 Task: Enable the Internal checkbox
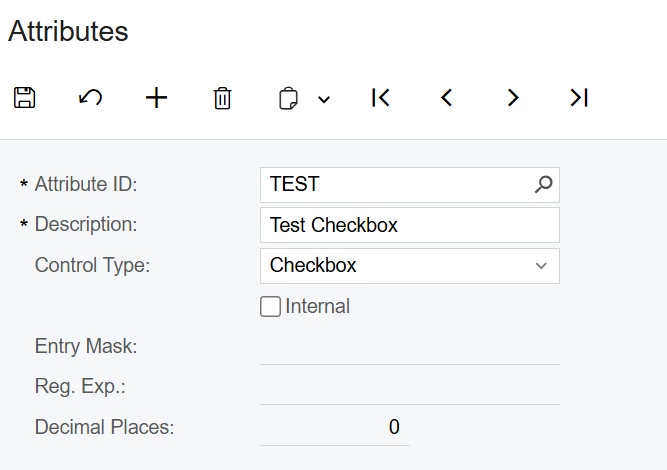270,307
